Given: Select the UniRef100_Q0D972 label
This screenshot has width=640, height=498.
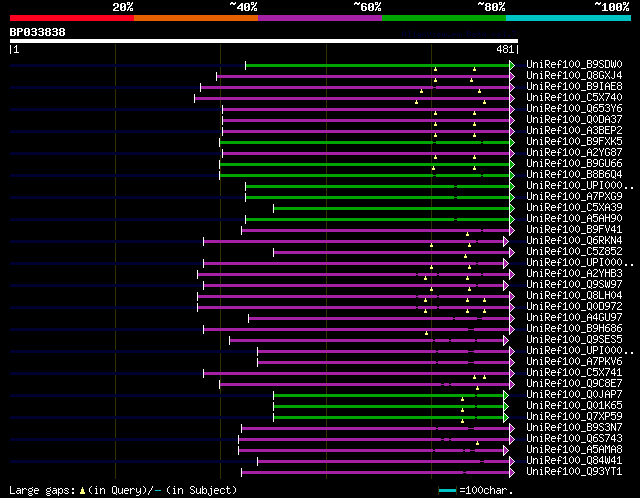Looking at the screenshot, I should coord(574,307).
